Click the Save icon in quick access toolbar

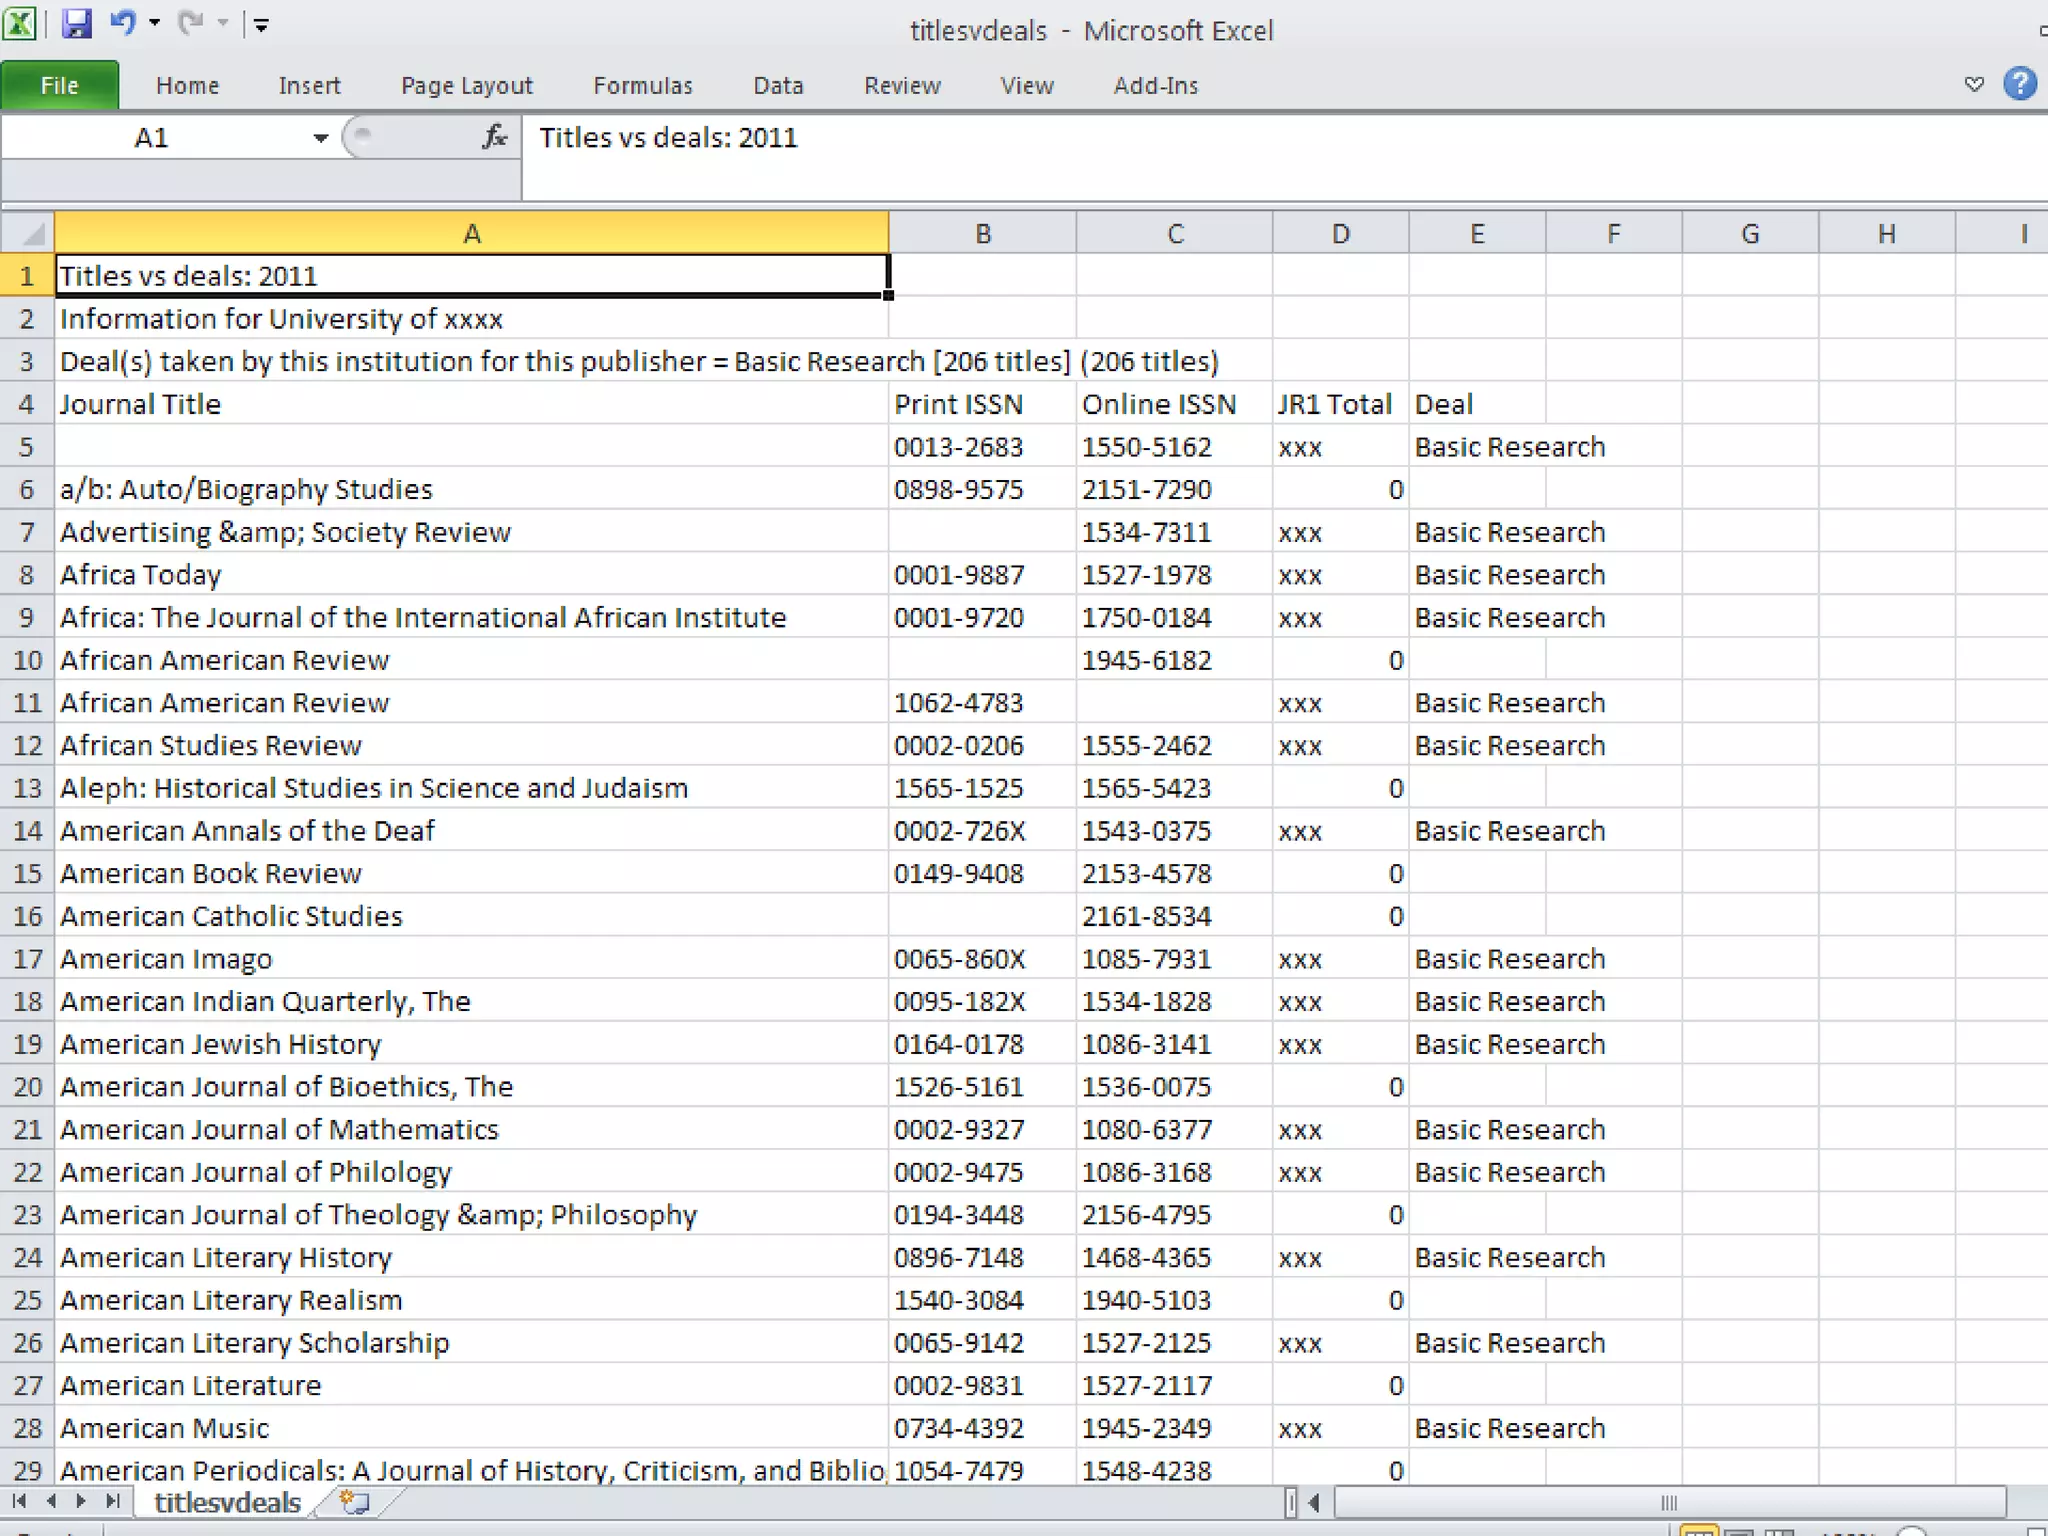click(76, 24)
